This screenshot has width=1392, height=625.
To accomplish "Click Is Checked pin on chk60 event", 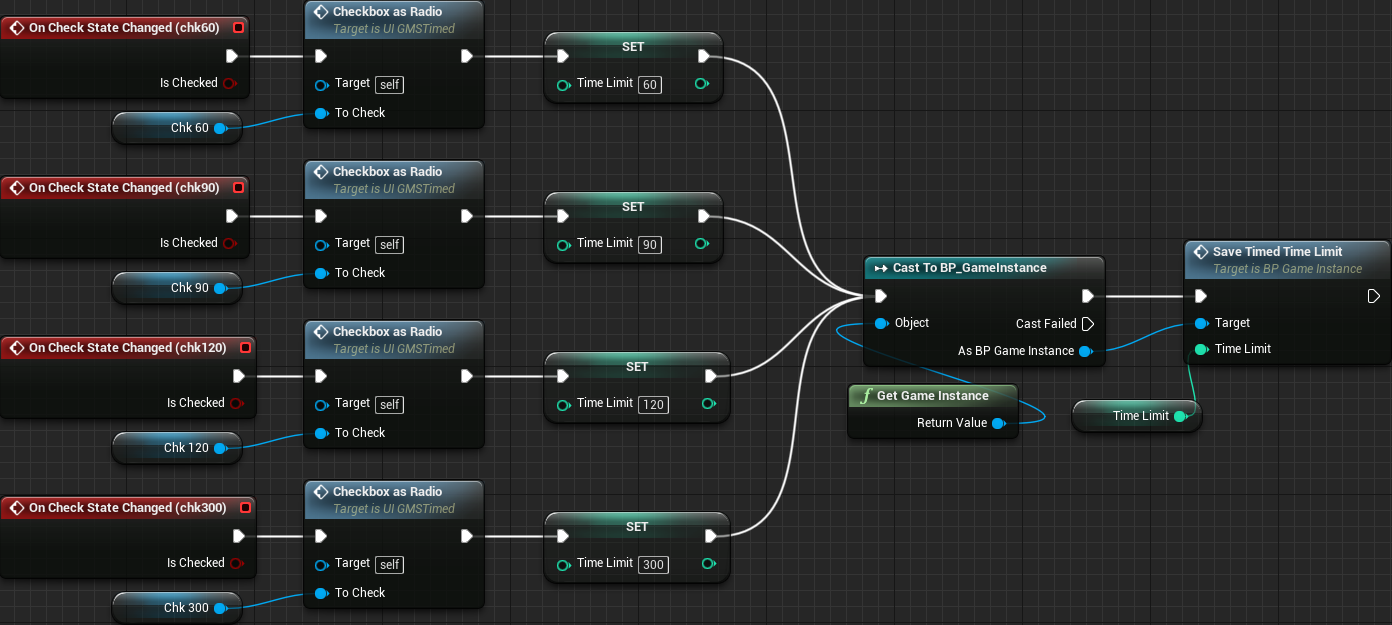I will click(229, 83).
